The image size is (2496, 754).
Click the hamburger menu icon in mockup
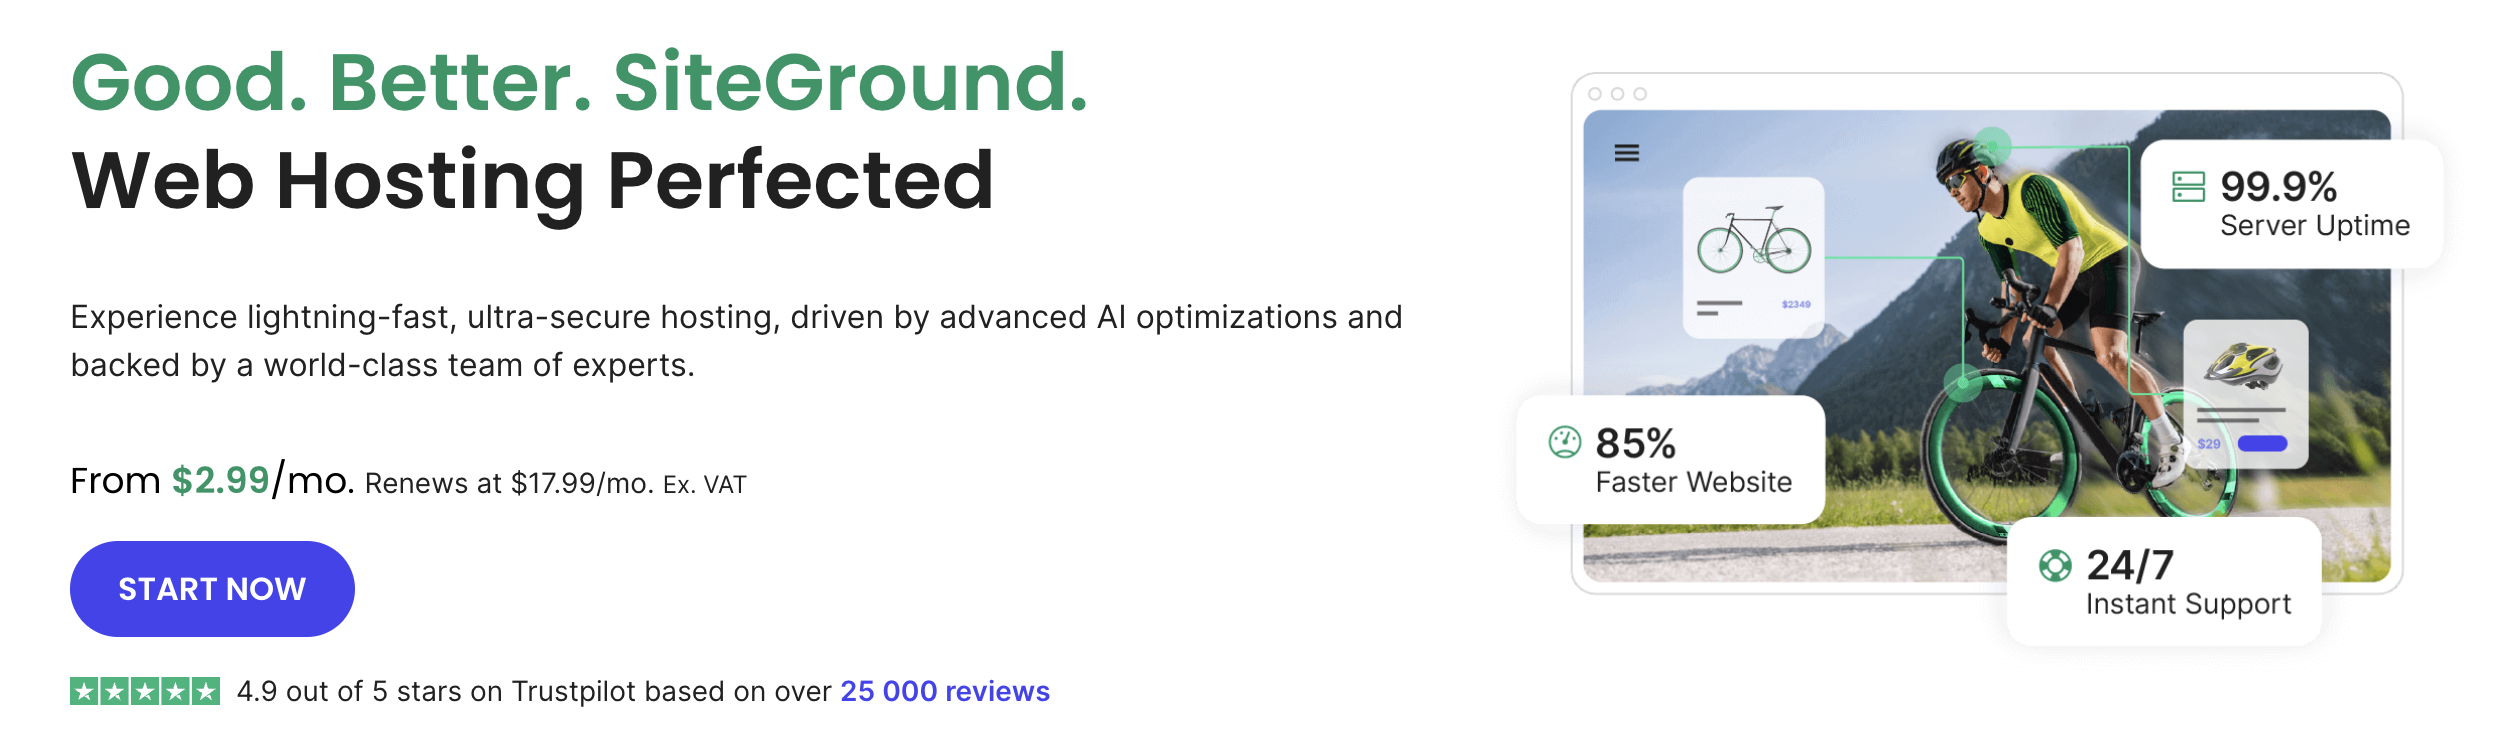click(1627, 153)
